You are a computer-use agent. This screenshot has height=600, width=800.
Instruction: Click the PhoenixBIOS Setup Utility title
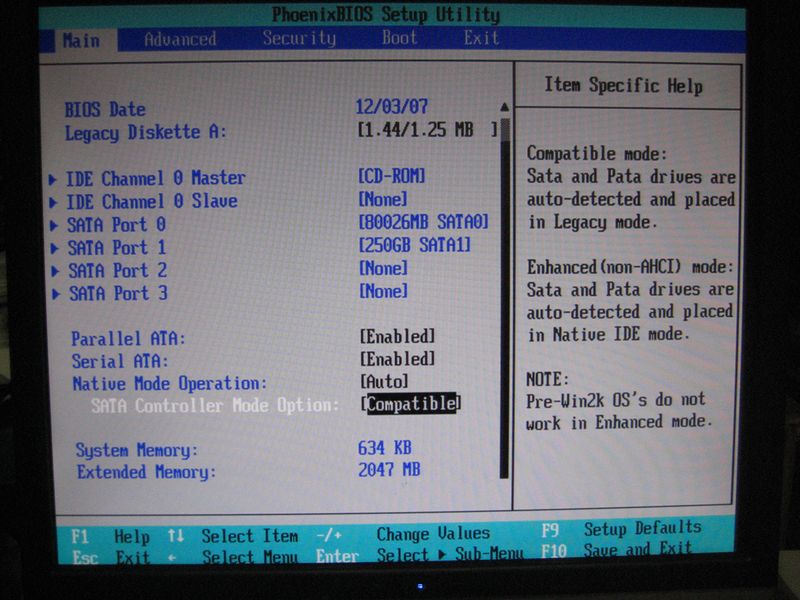[x=386, y=15]
